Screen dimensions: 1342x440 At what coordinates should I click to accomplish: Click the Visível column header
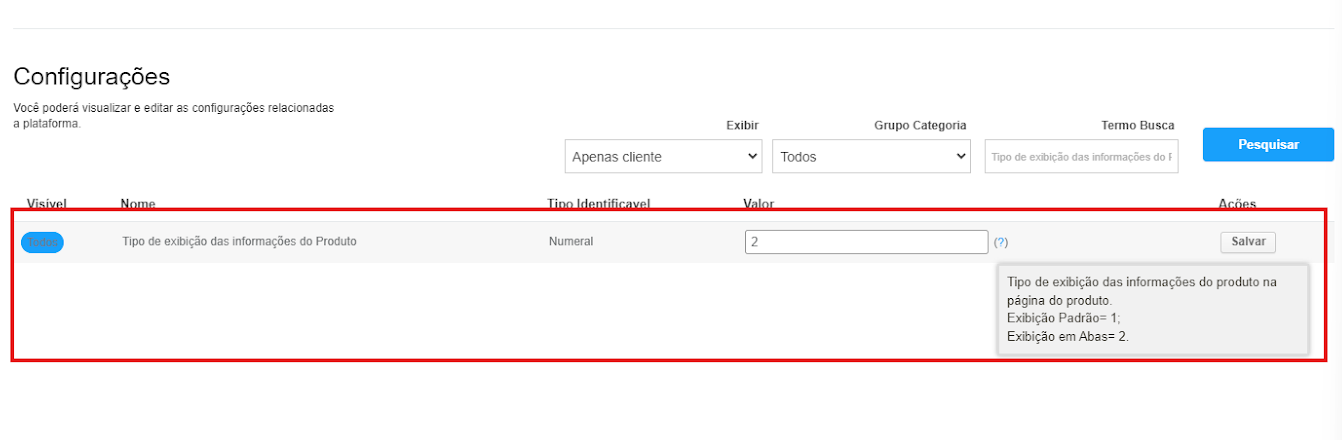pyautogui.click(x=46, y=204)
